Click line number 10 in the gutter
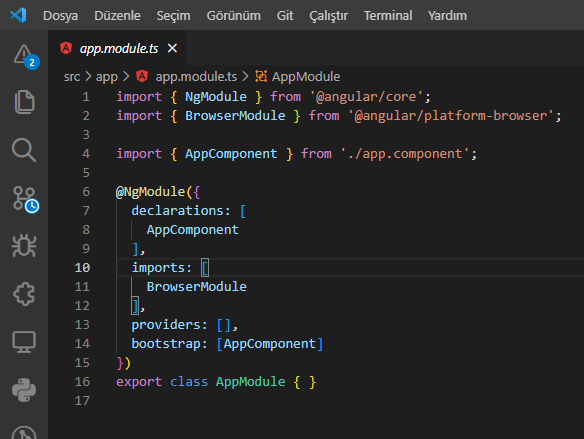 click(82, 267)
